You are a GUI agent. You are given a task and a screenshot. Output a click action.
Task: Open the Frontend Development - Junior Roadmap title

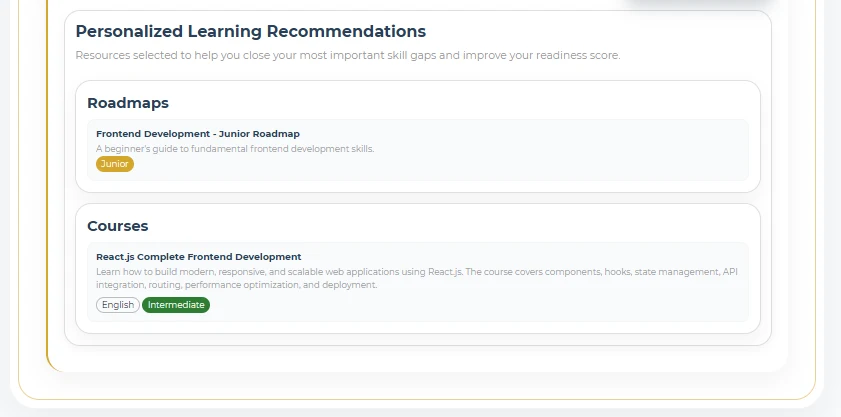click(x=198, y=134)
